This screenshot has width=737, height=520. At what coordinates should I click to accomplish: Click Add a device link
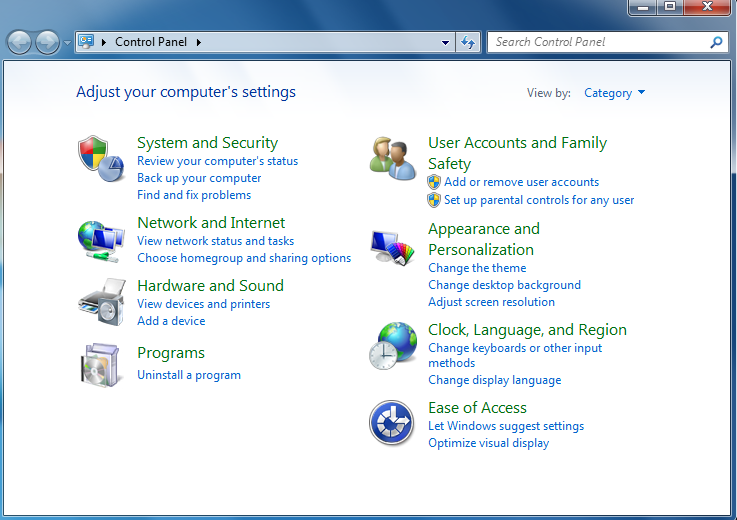[171, 321]
